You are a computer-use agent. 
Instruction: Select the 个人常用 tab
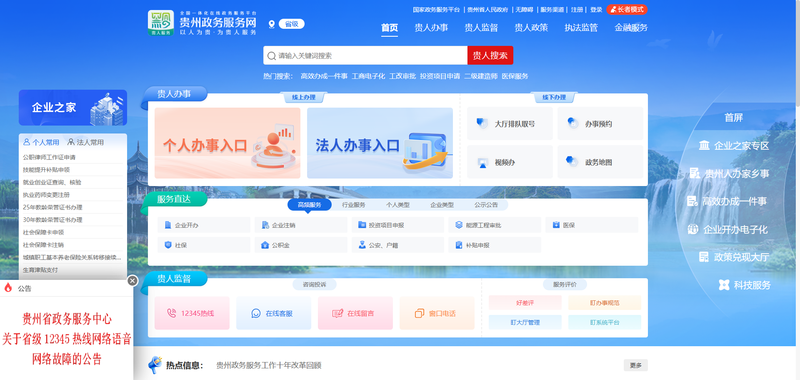pyautogui.click(x=41, y=142)
